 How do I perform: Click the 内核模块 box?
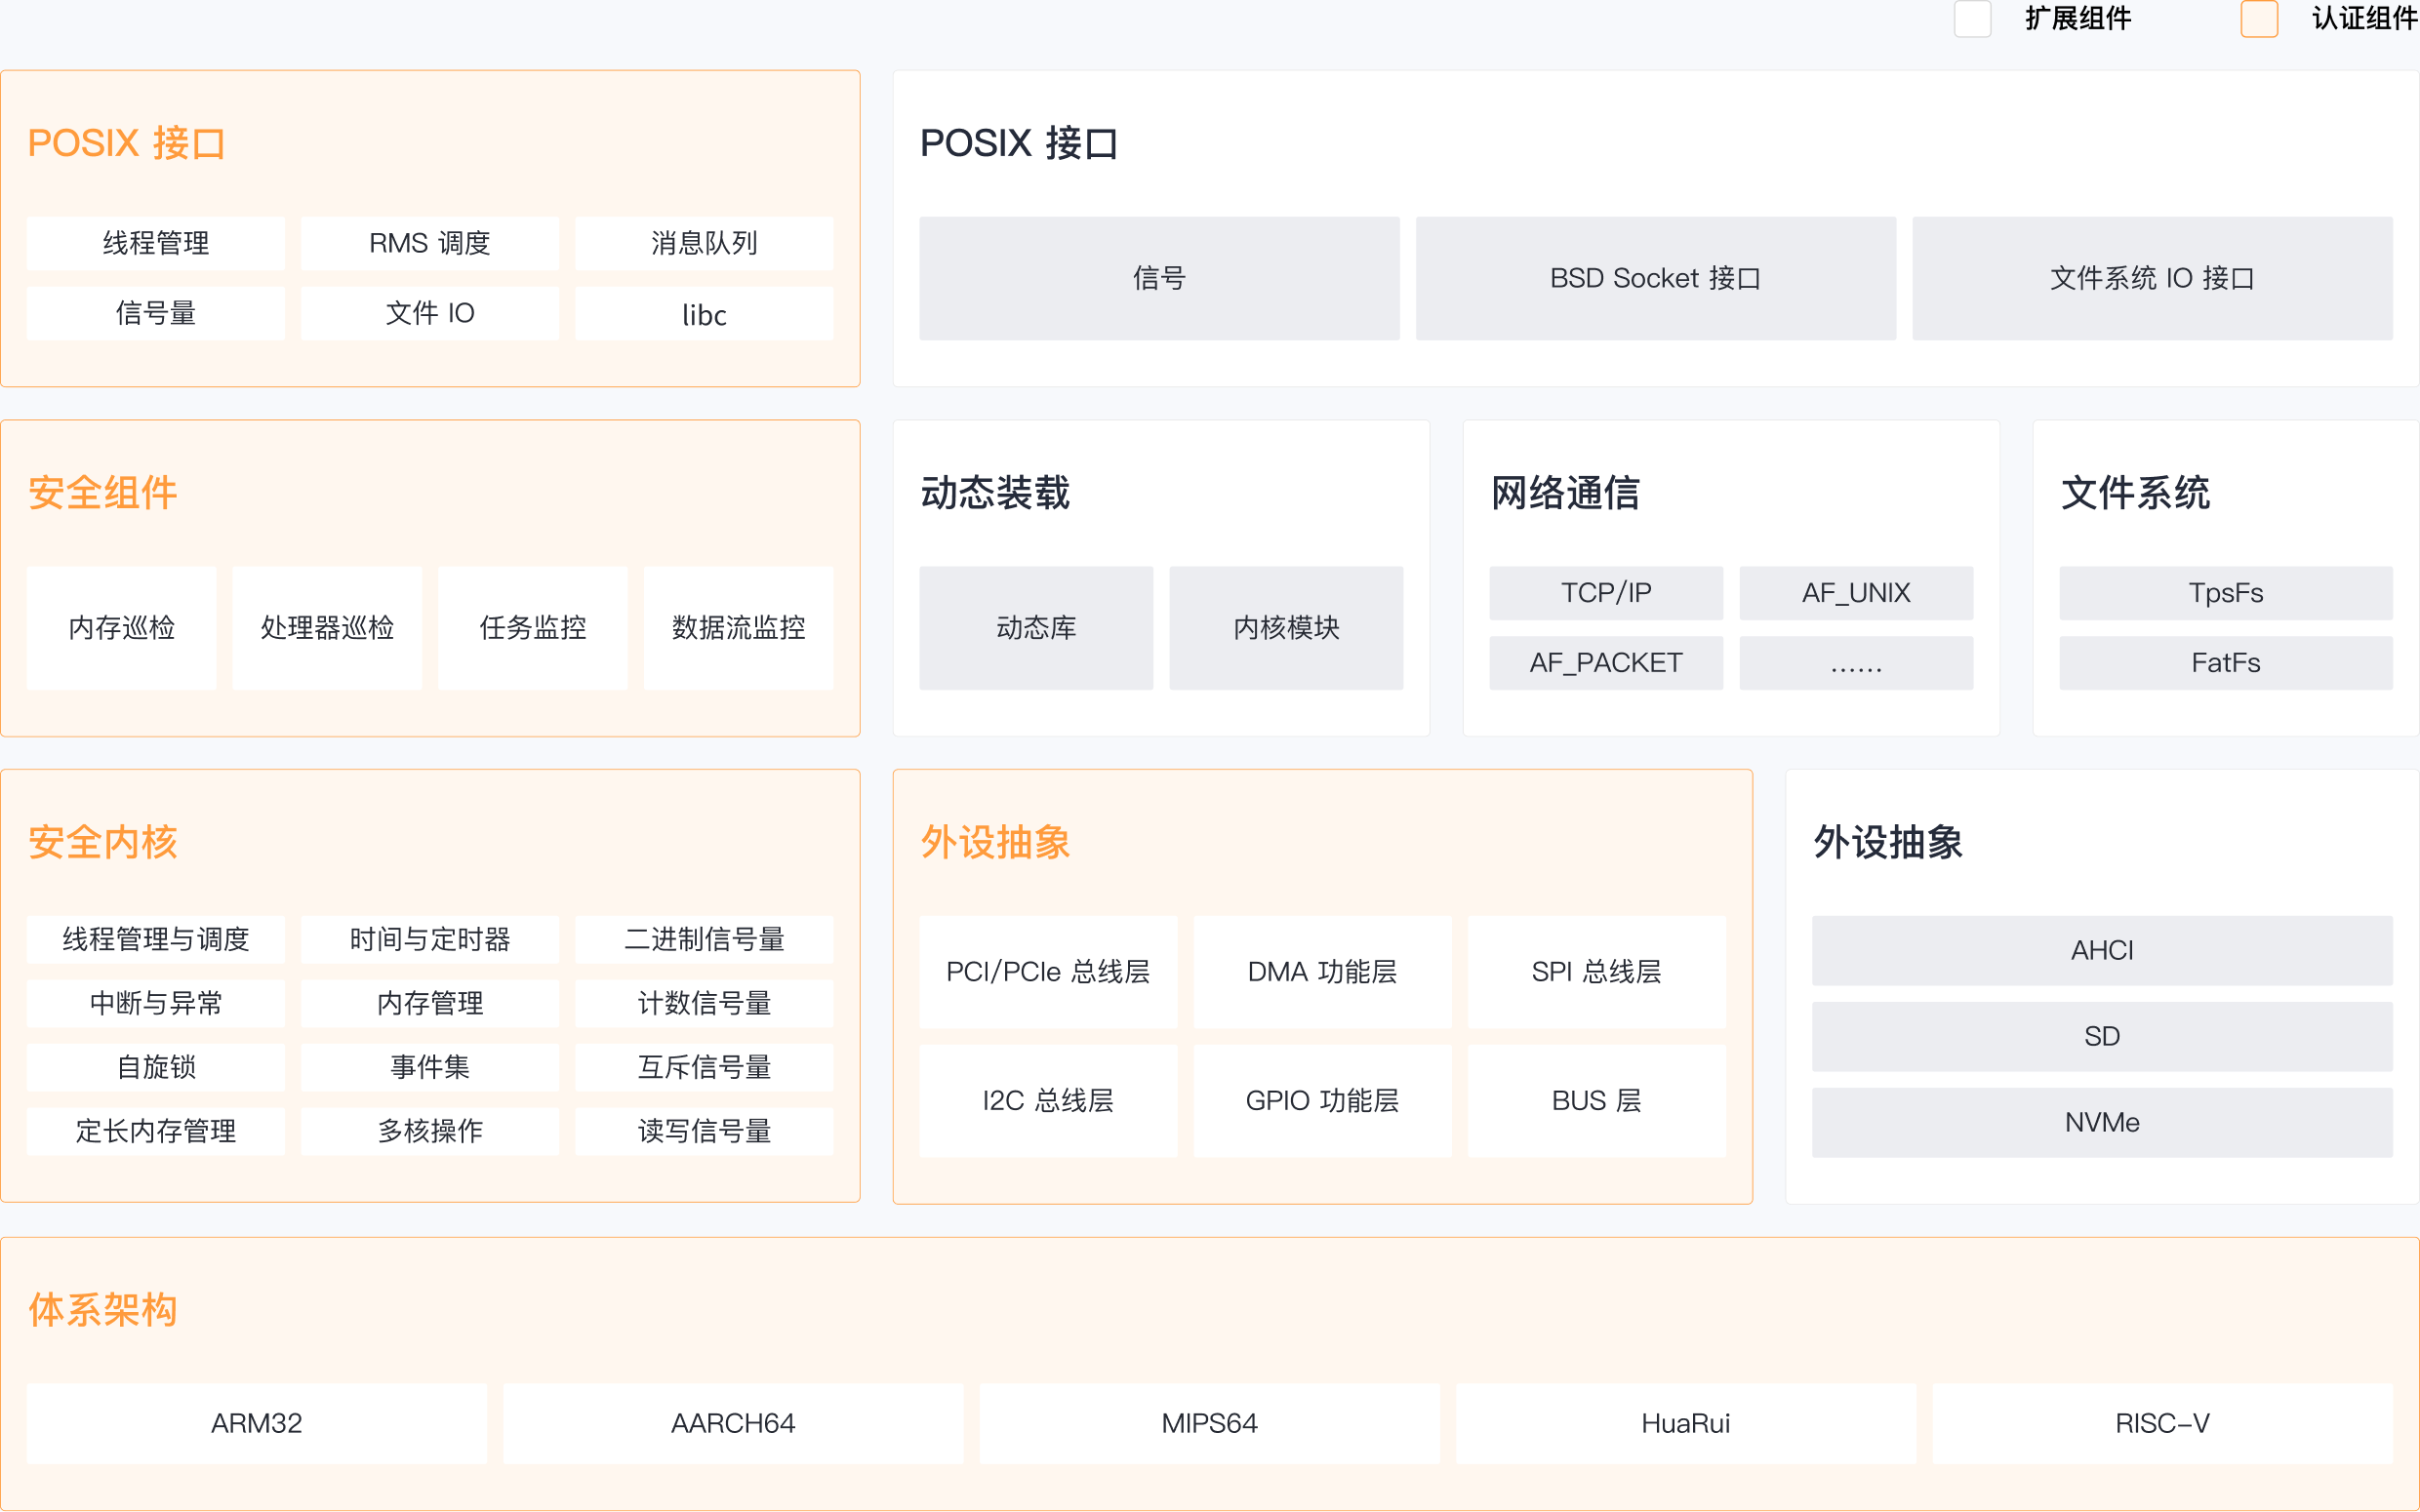click(1286, 628)
